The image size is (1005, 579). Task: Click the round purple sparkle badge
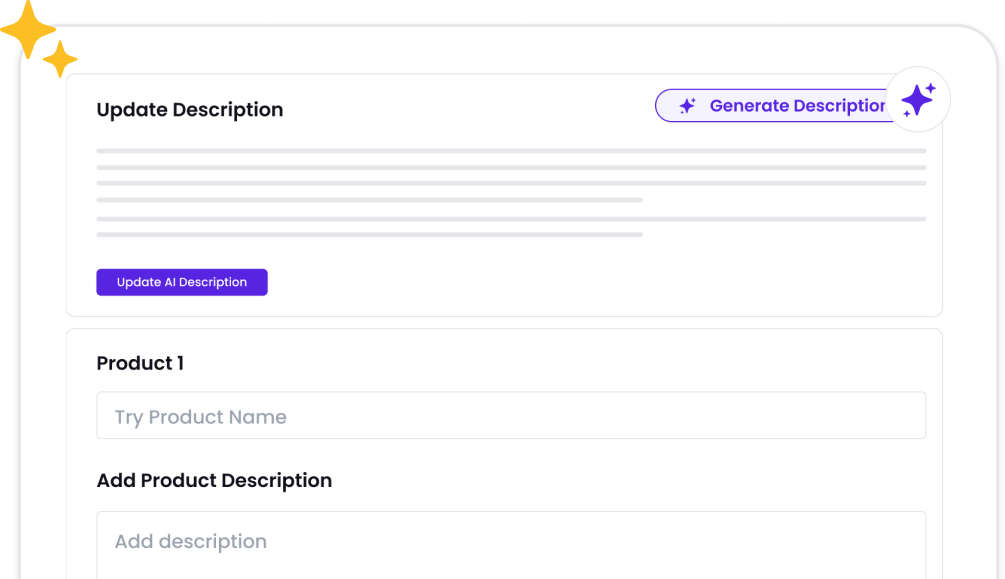(917, 100)
